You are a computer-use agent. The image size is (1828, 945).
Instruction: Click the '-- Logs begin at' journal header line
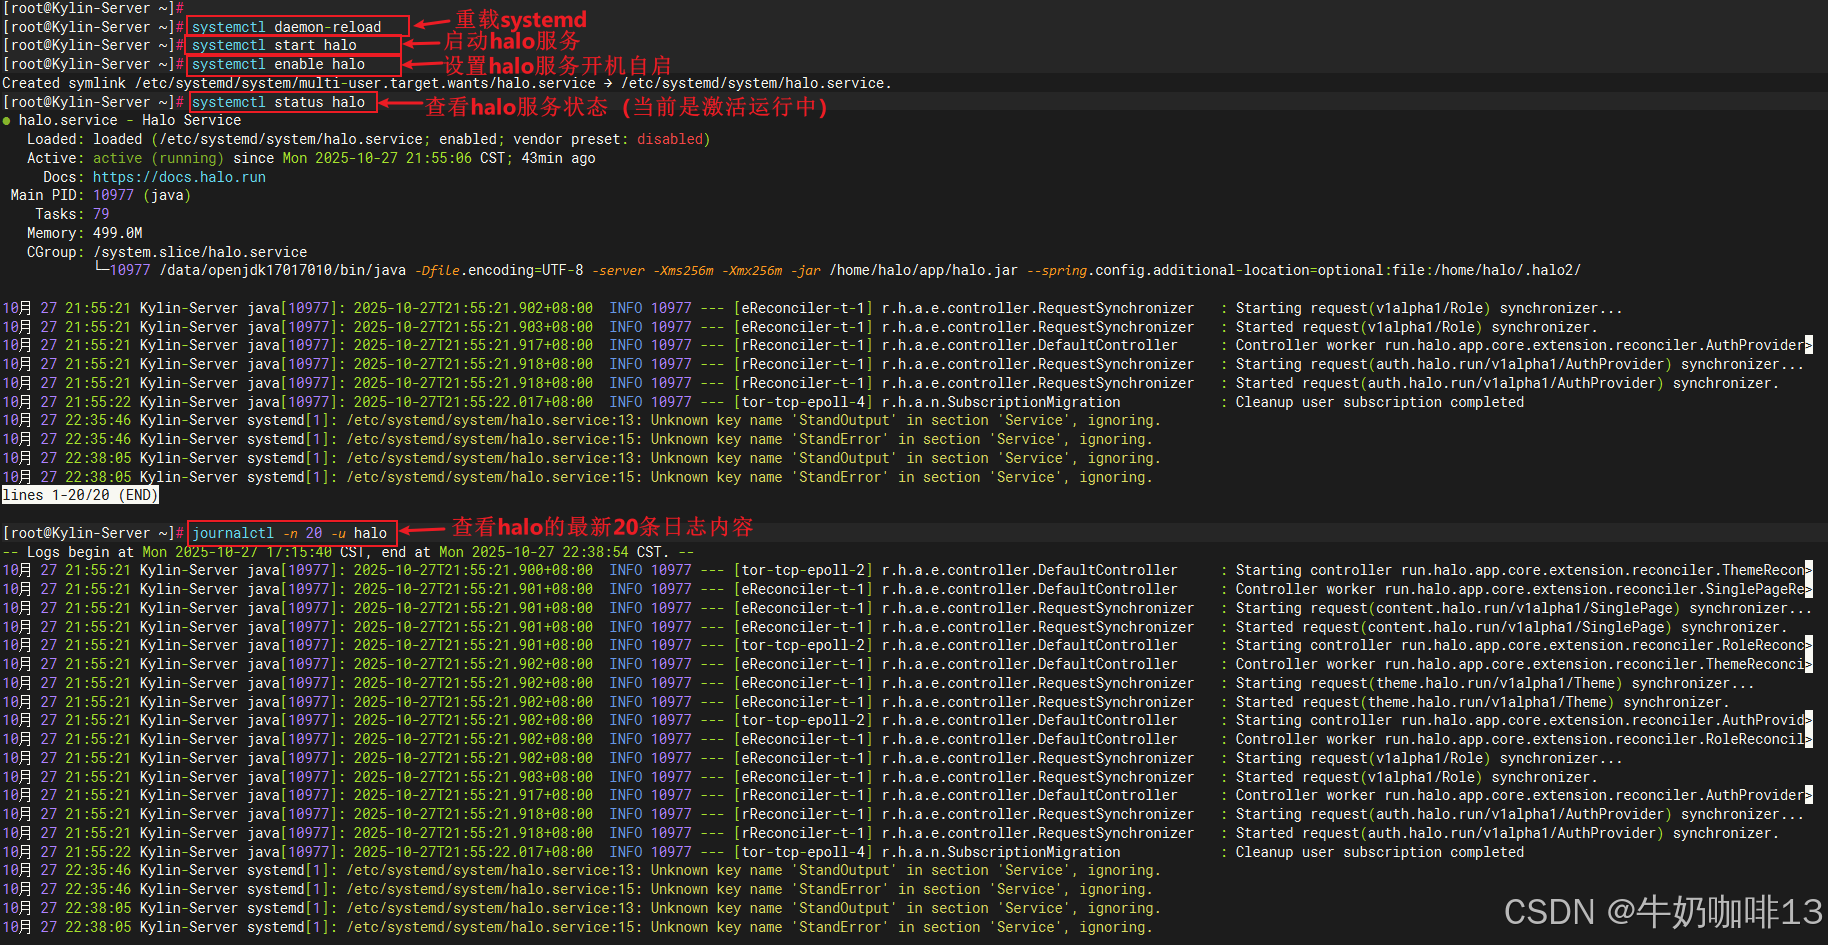pos(348,552)
